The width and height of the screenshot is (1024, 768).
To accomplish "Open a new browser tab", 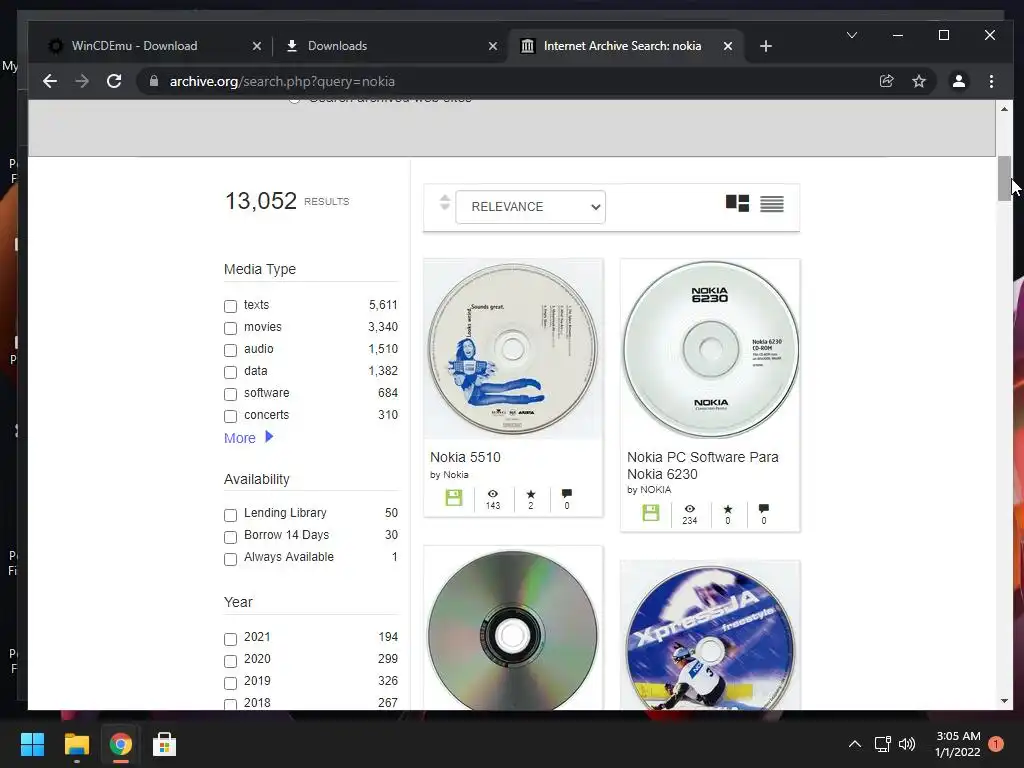I will [766, 46].
